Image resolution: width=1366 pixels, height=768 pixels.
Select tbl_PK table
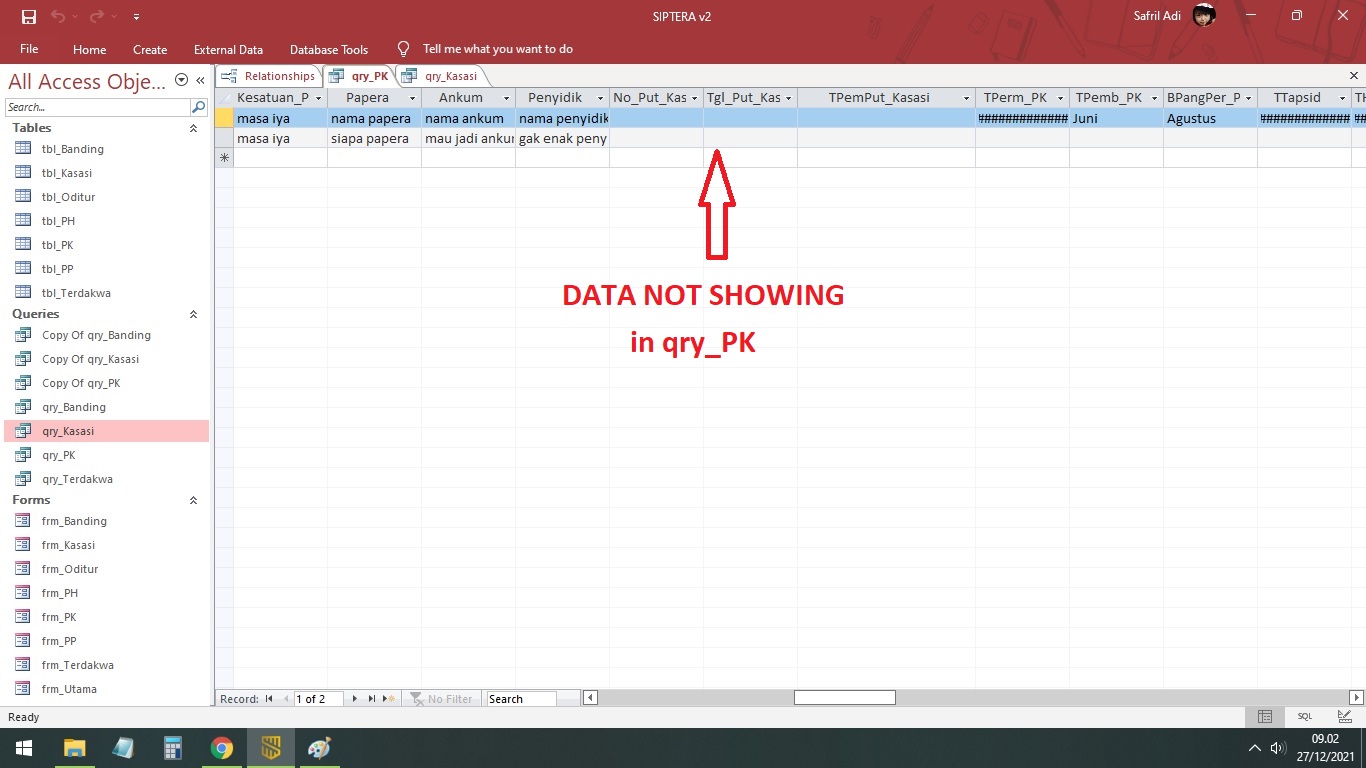106,245
